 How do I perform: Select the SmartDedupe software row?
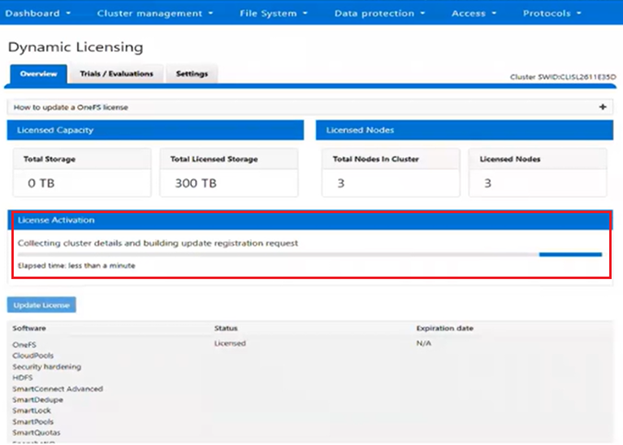[37, 400]
